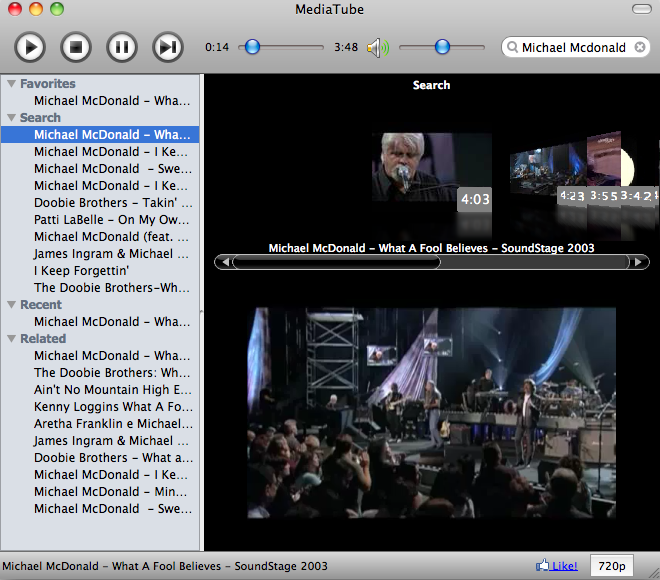Image resolution: width=660 pixels, height=580 pixels.
Task: Click the total time 3:48
Action: [346, 47]
